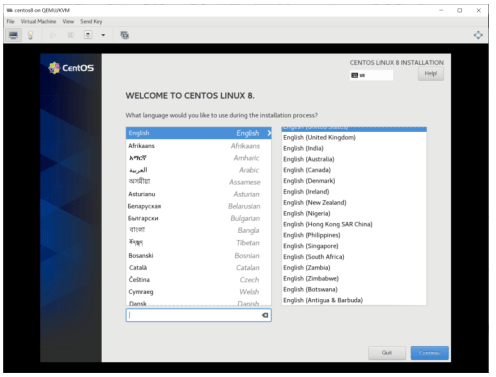This screenshot has height=377, width=496.
Task: Click the power on play icon
Action: click(x=53, y=35)
